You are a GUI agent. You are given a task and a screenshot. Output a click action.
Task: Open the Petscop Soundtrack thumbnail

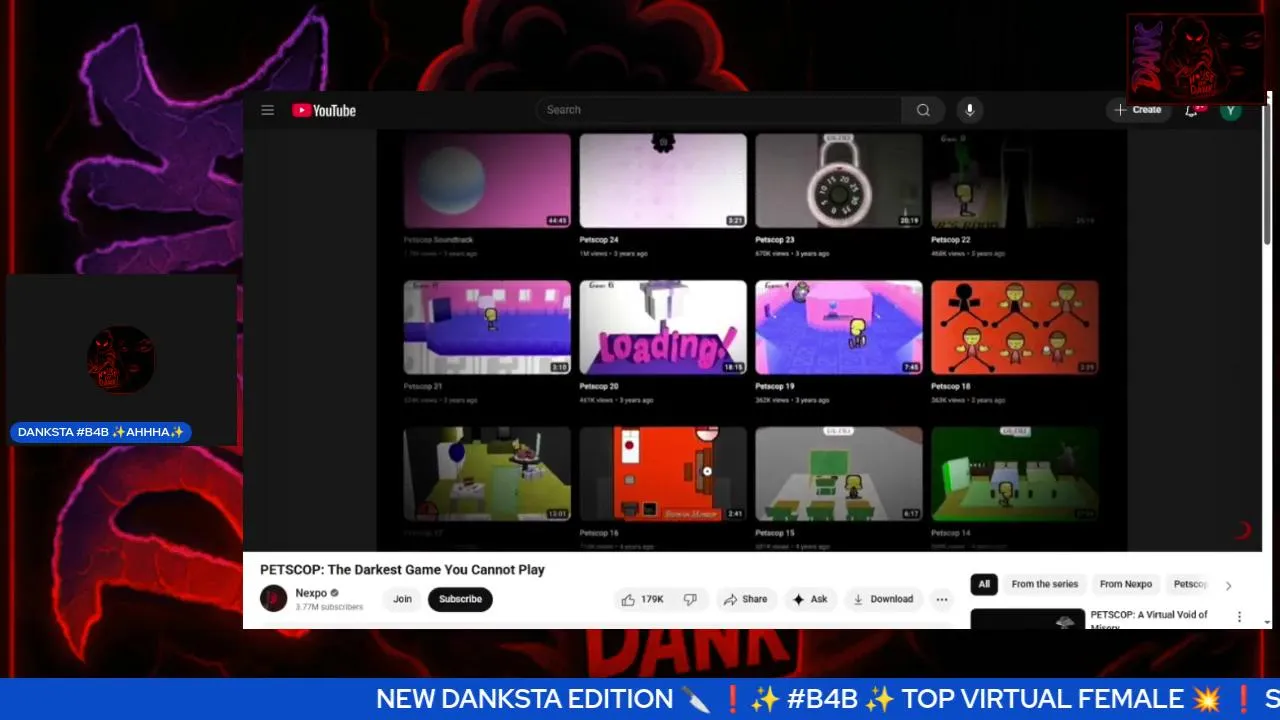(x=487, y=181)
